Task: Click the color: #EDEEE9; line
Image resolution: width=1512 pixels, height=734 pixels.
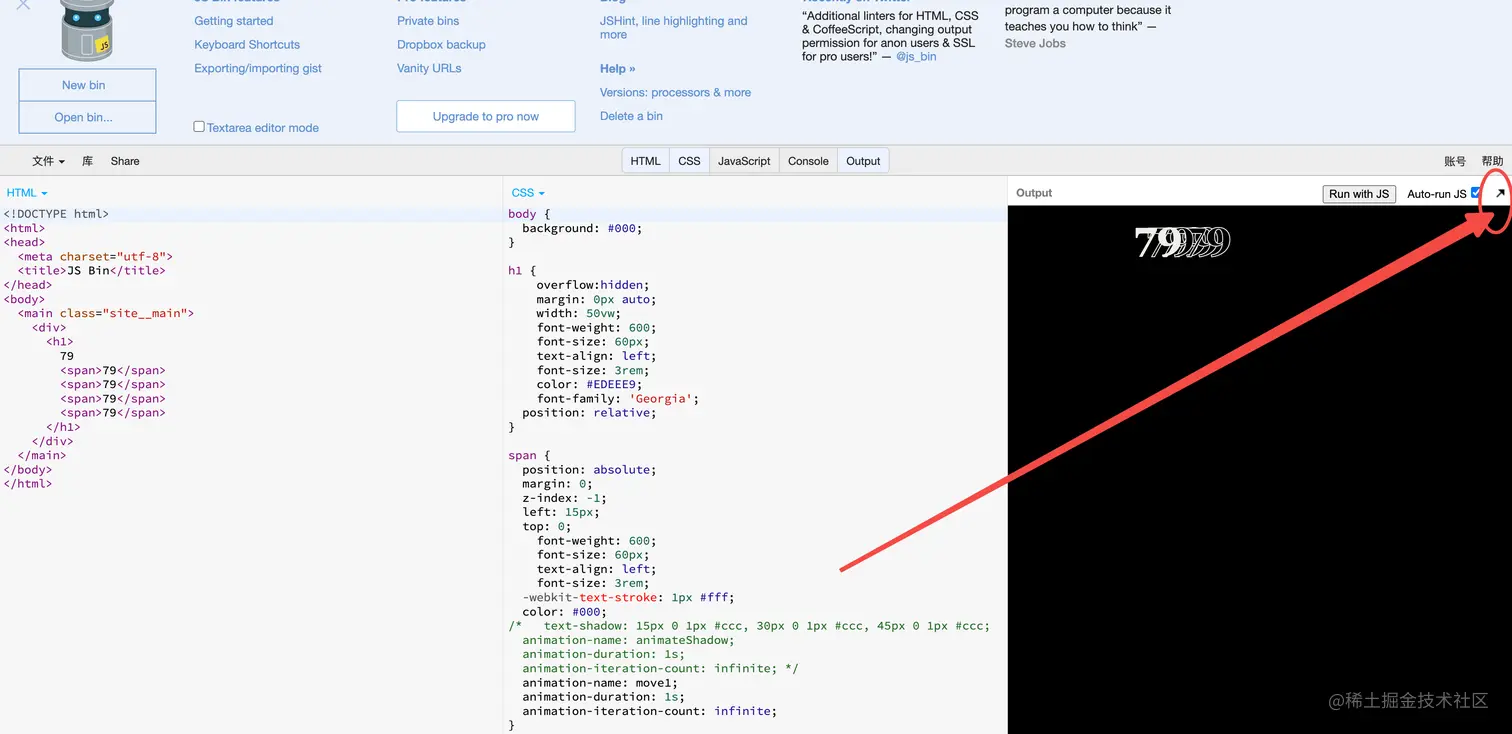Action: [x=589, y=384]
